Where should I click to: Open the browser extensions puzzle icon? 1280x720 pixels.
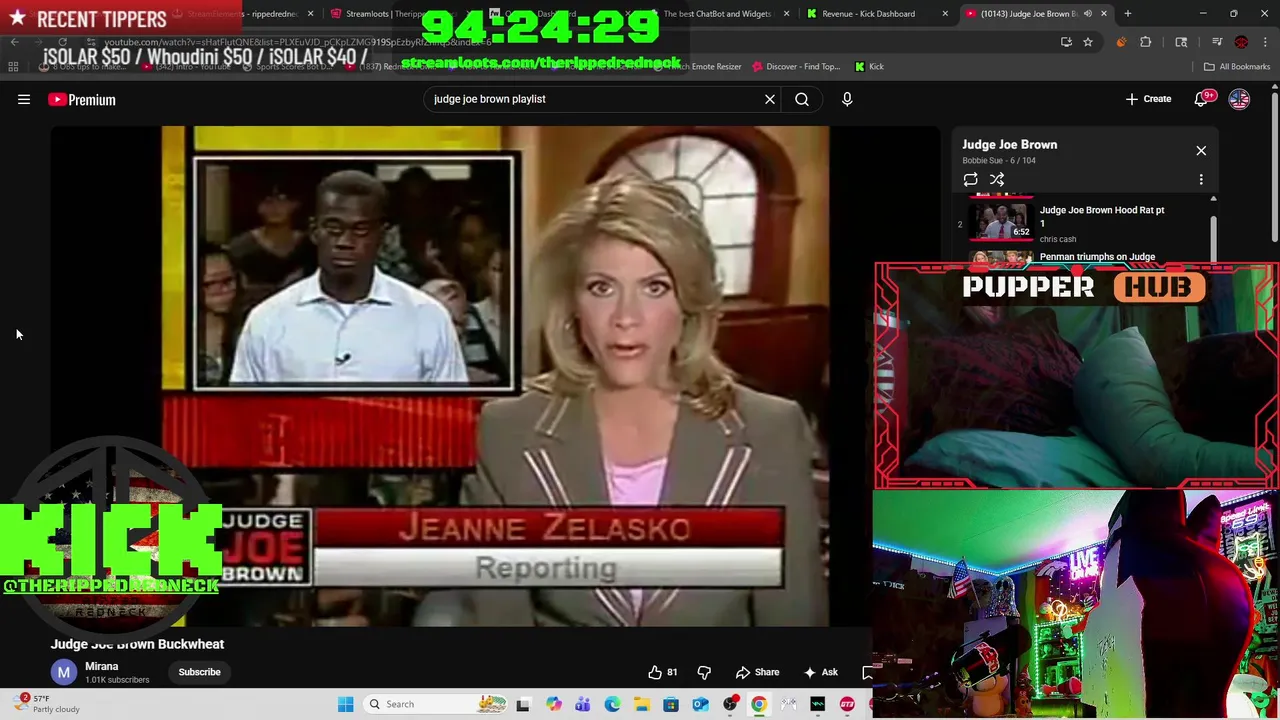point(1145,42)
